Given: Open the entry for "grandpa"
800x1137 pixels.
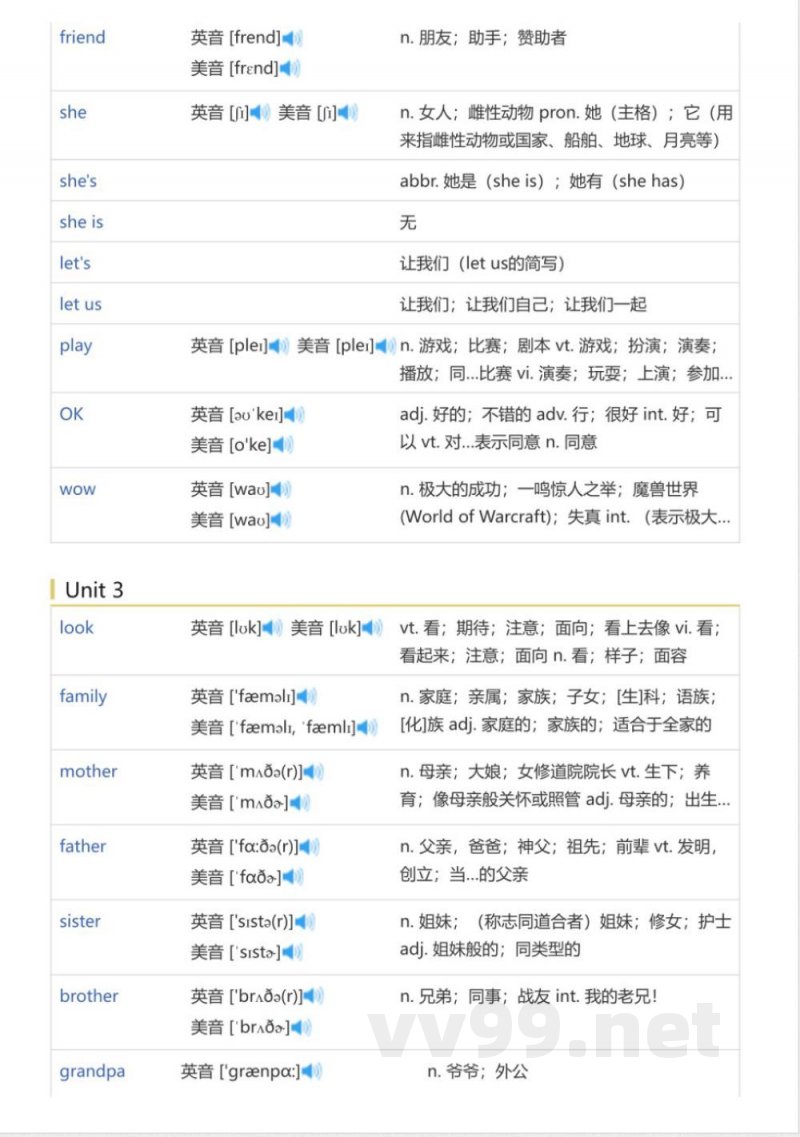Looking at the screenshot, I should click(92, 1071).
